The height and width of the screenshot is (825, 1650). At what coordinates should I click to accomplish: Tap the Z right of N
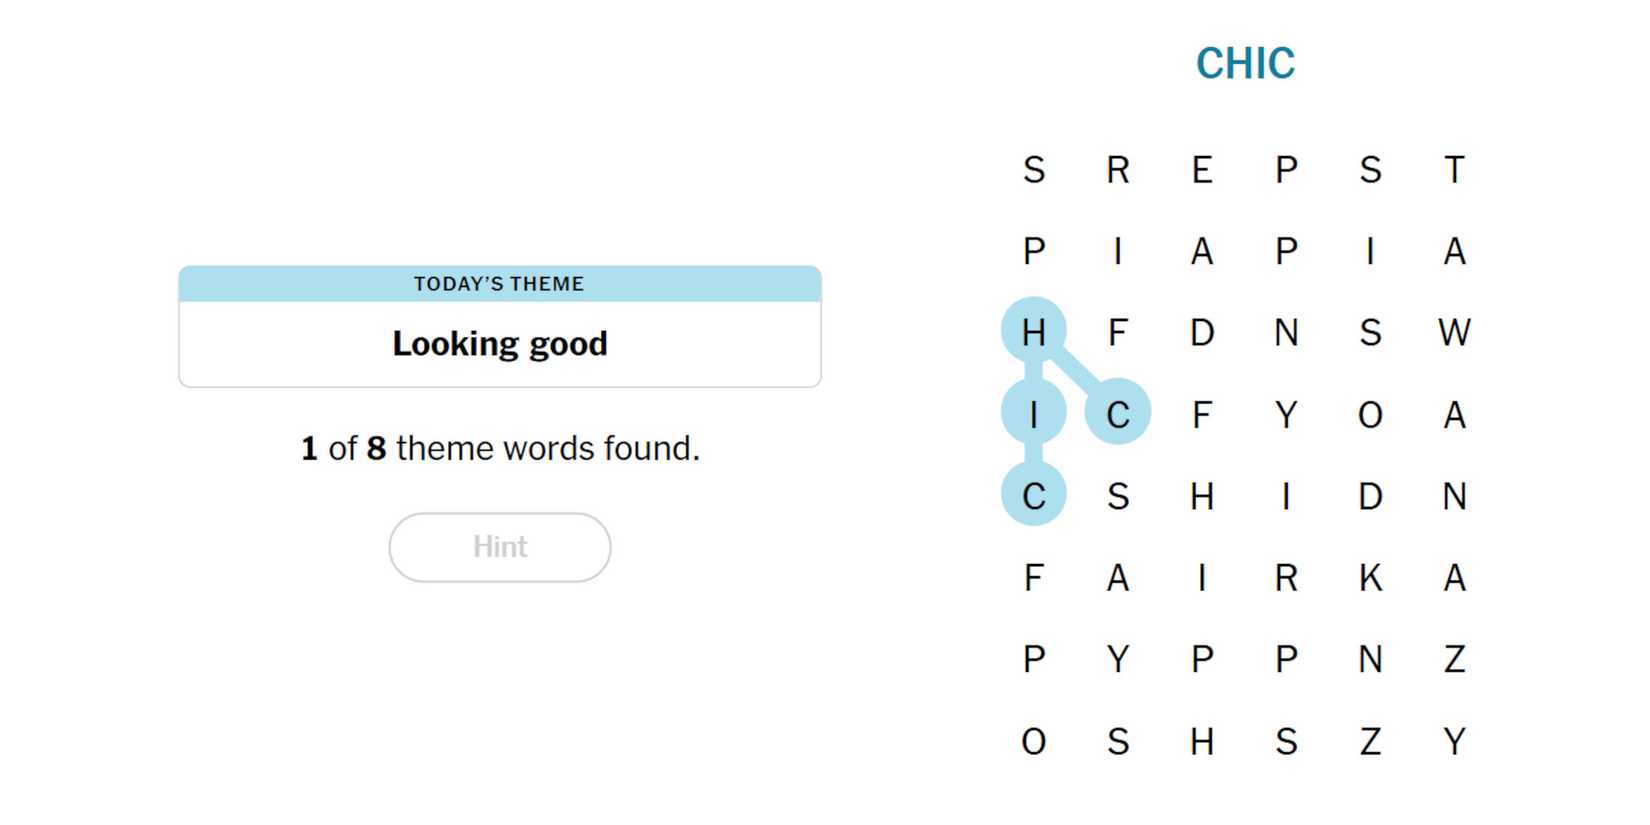coord(1454,659)
